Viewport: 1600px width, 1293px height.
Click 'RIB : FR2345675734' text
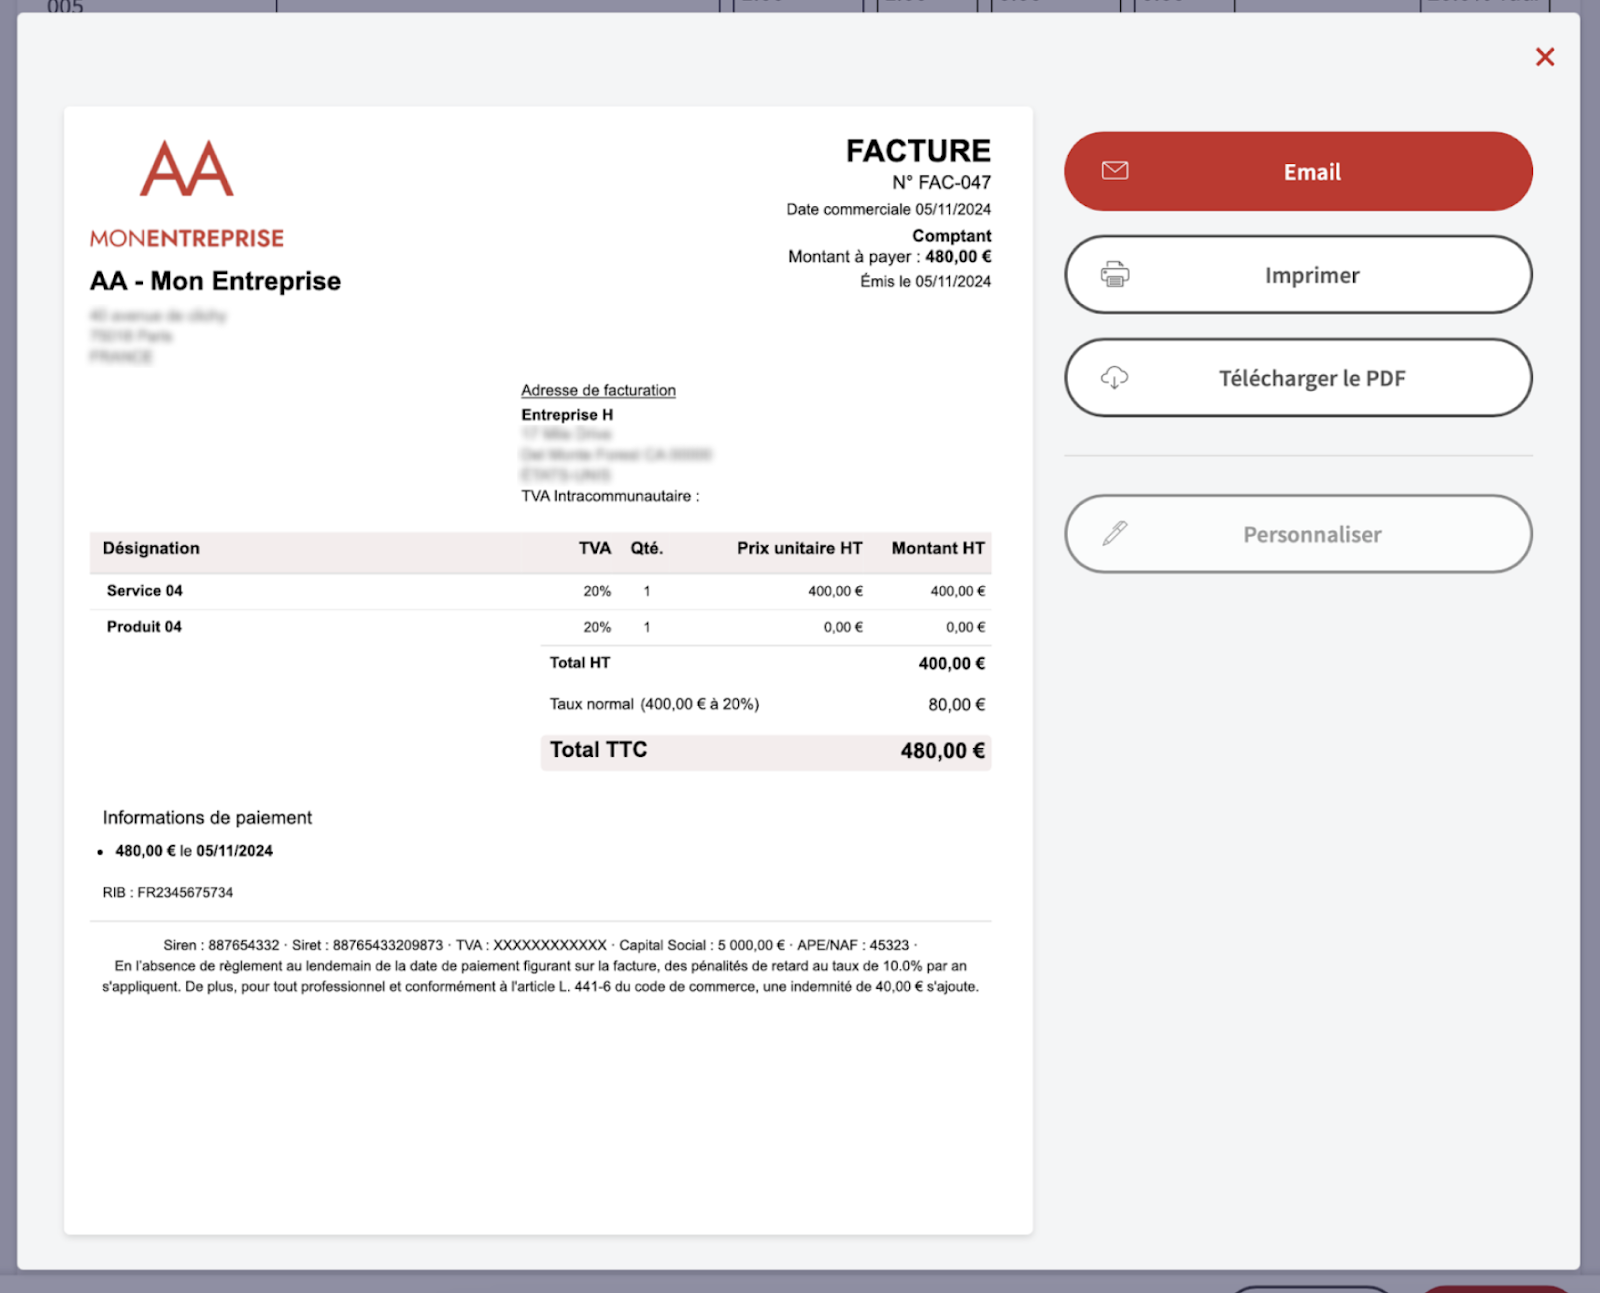(x=168, y=893)
